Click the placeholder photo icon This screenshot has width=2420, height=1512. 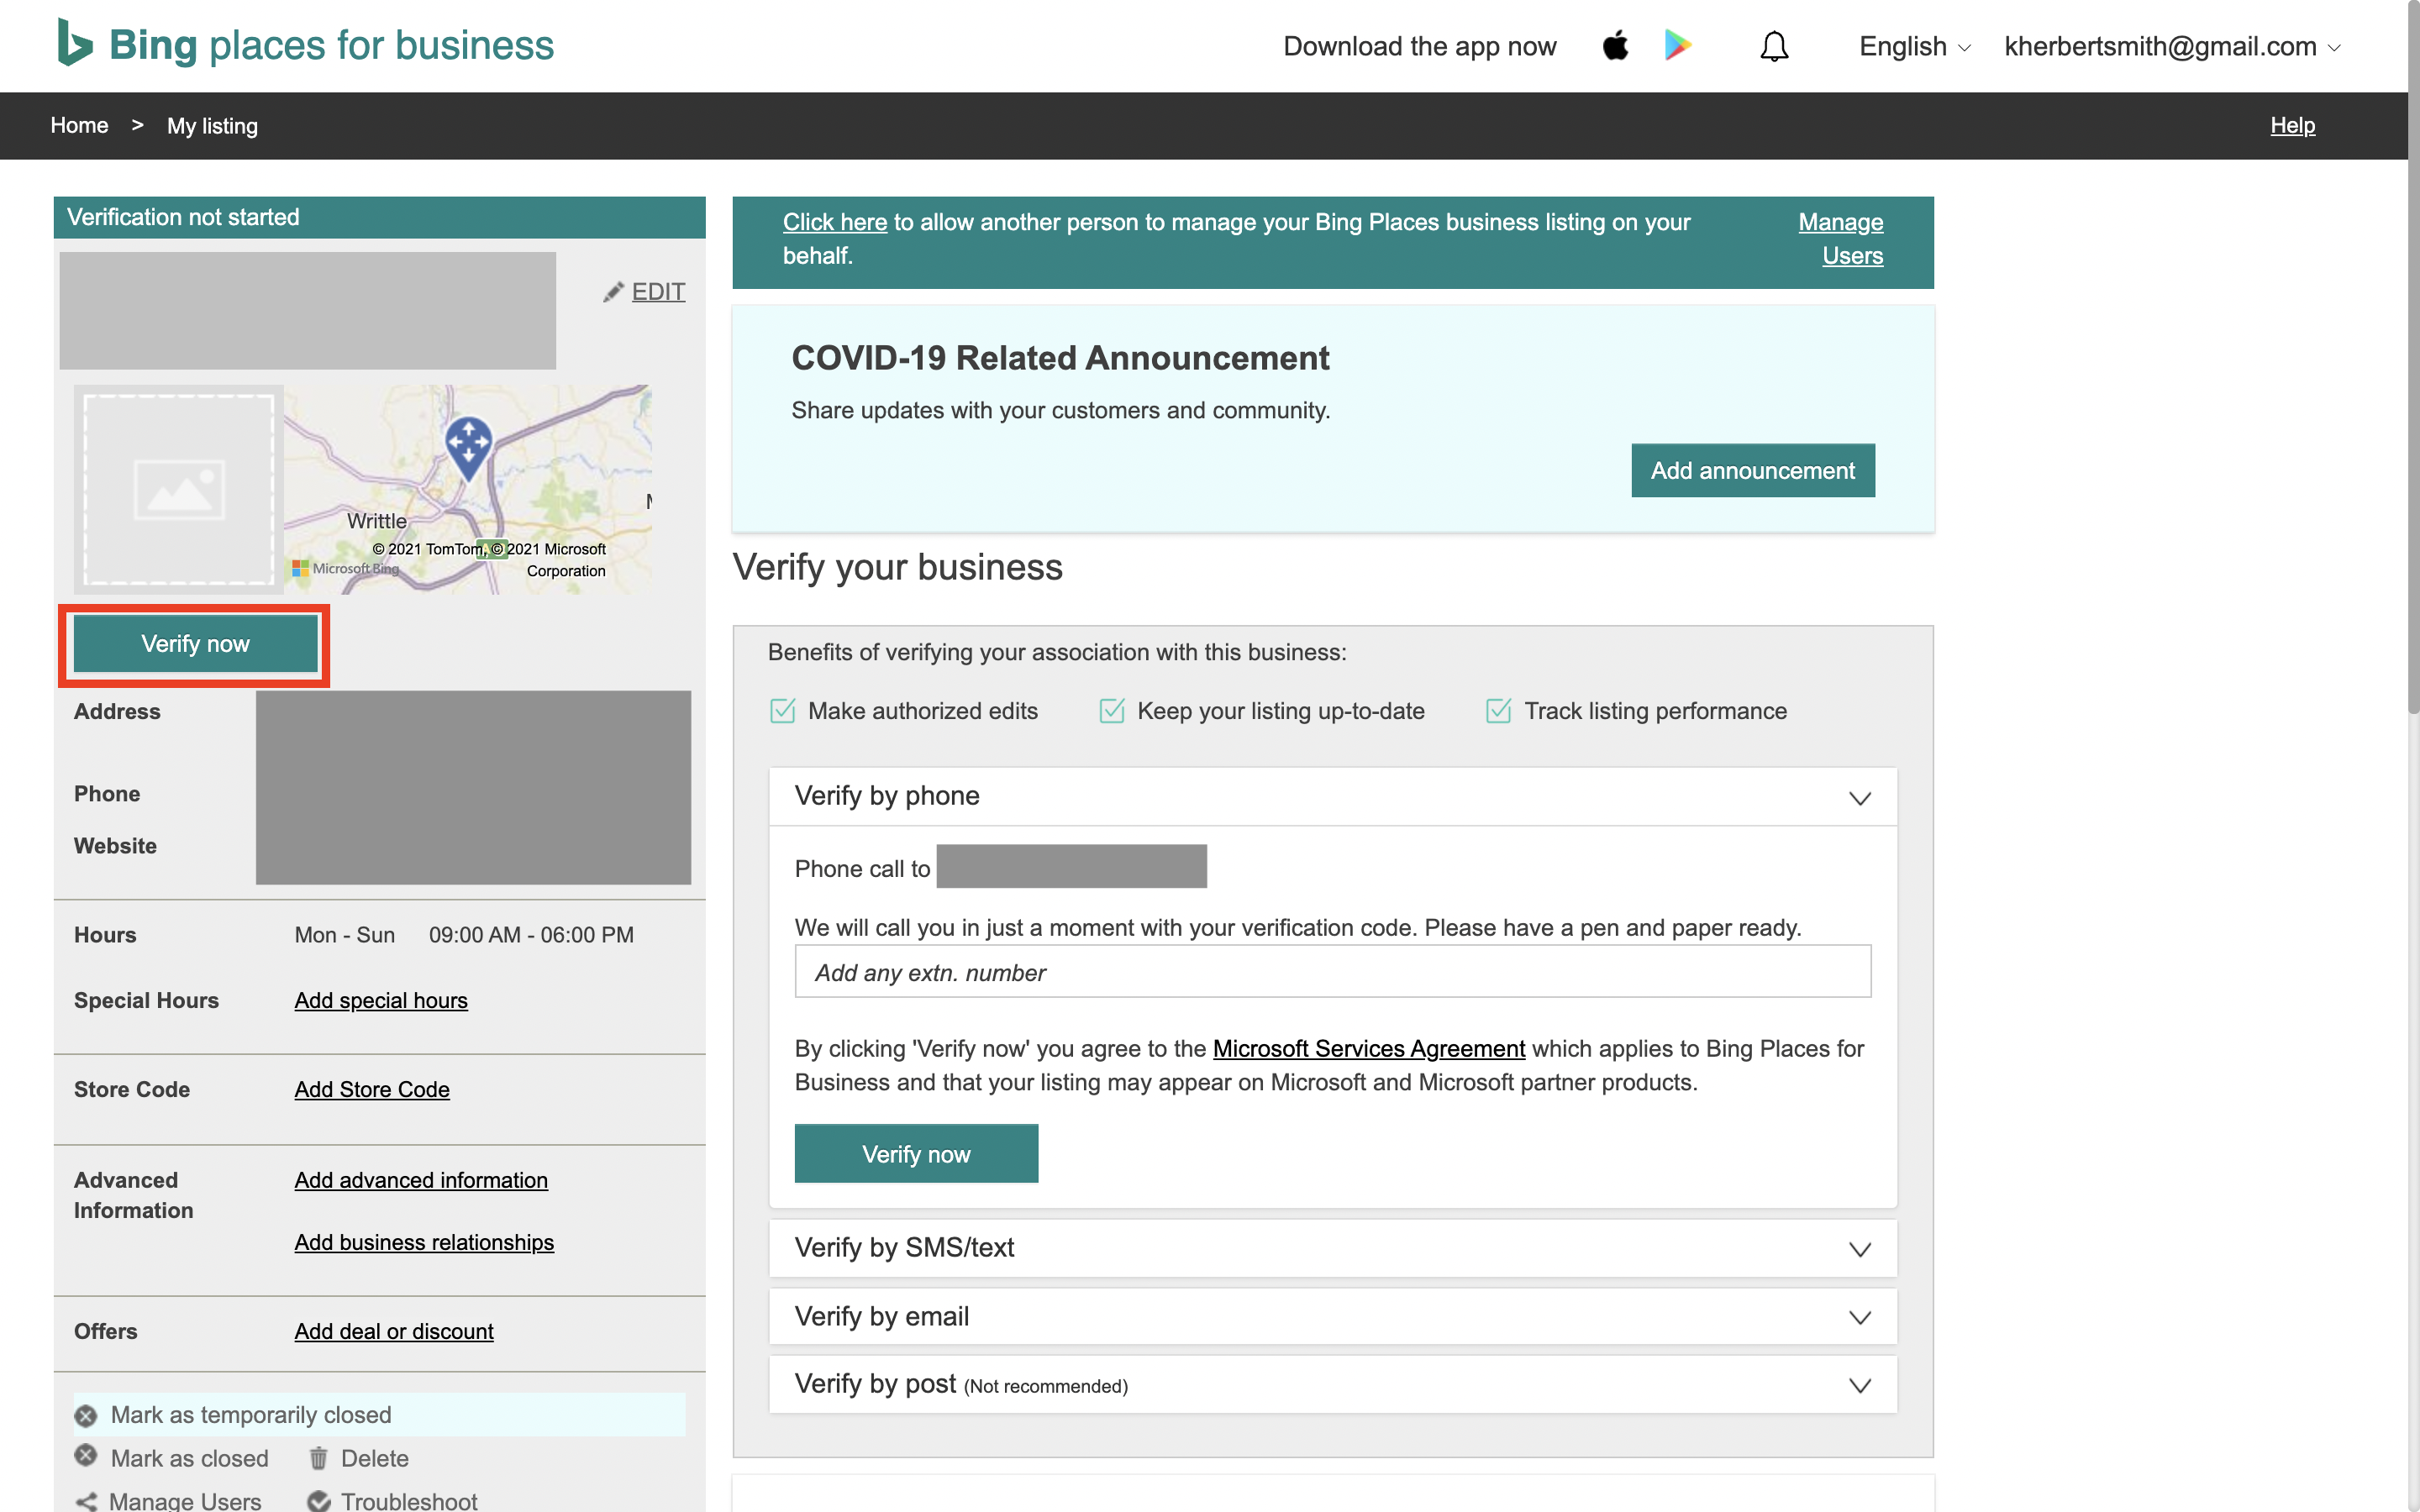point(179,490)
